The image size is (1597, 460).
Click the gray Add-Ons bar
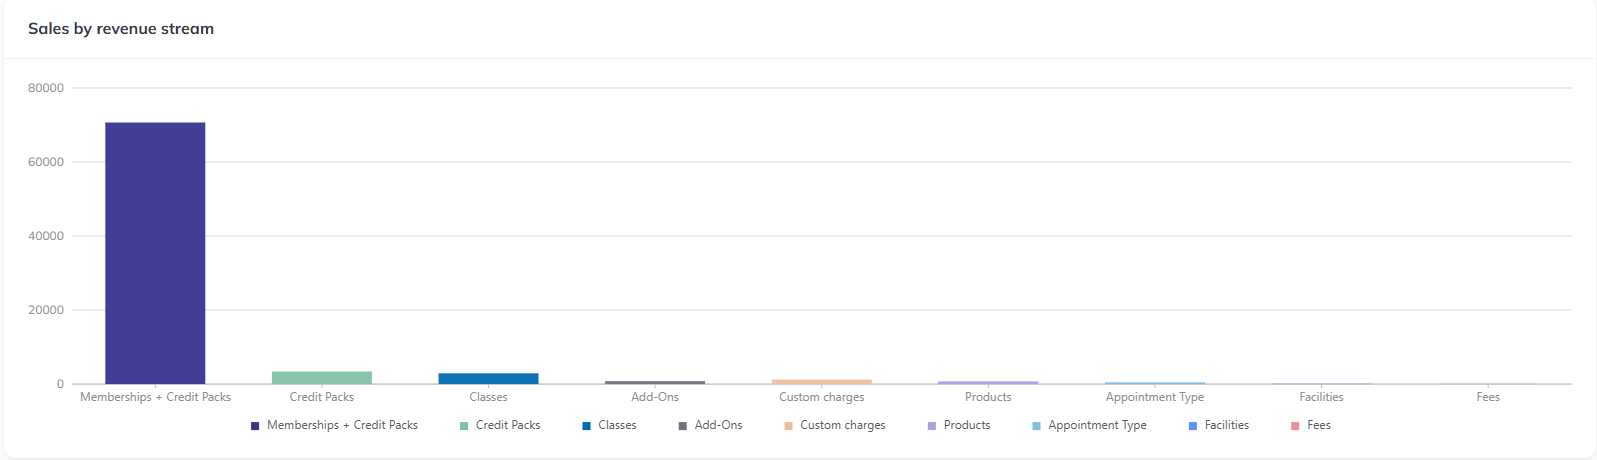tap(655, 382)
